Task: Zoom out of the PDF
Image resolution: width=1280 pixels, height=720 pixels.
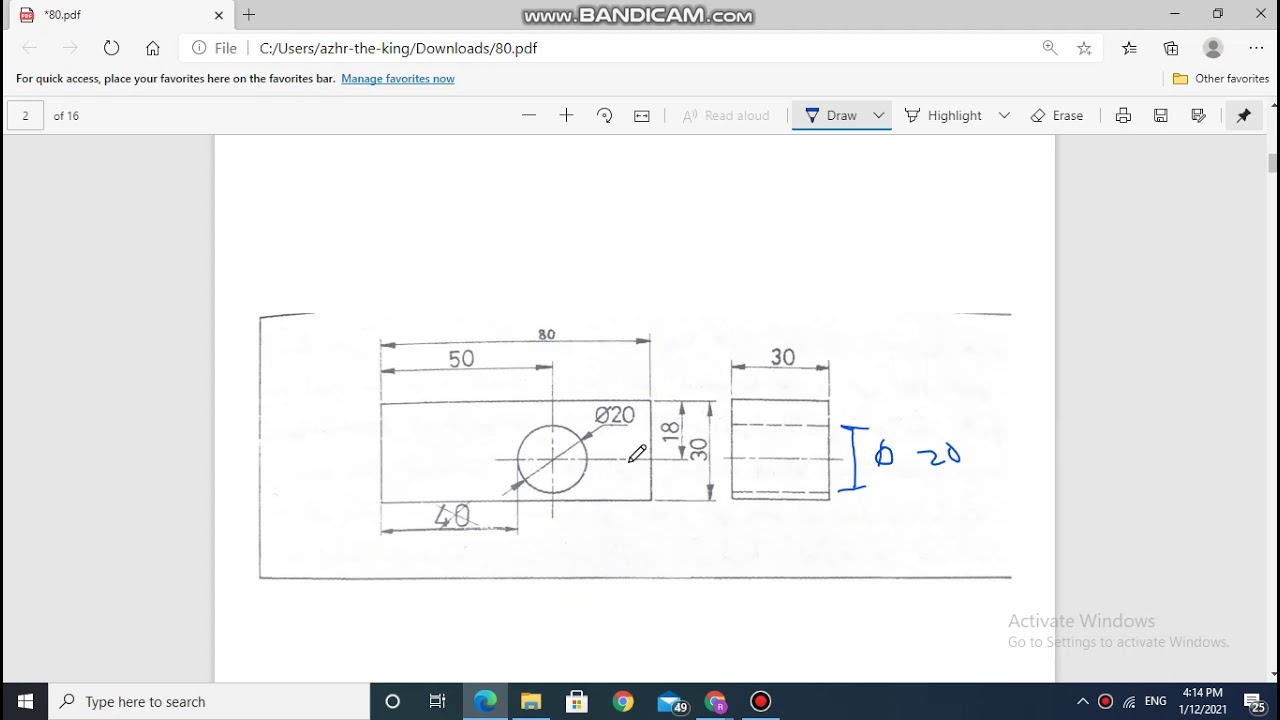Action: 529,115
